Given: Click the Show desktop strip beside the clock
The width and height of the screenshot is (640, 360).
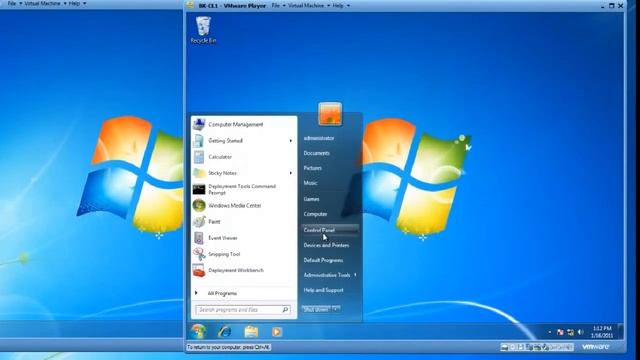Looking at the screenshot, I should click(620, 331).
